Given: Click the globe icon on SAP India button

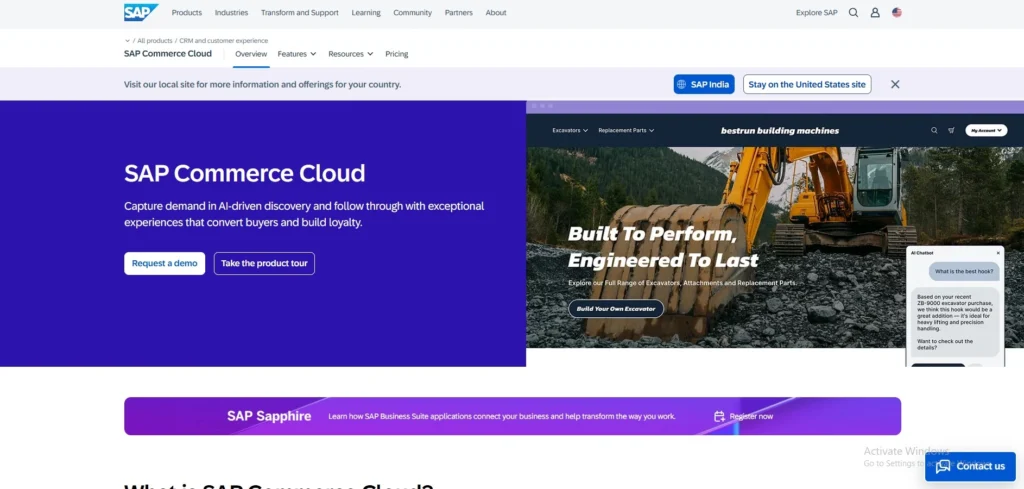Looking at the screenshot, I should (x=682, y=84).
